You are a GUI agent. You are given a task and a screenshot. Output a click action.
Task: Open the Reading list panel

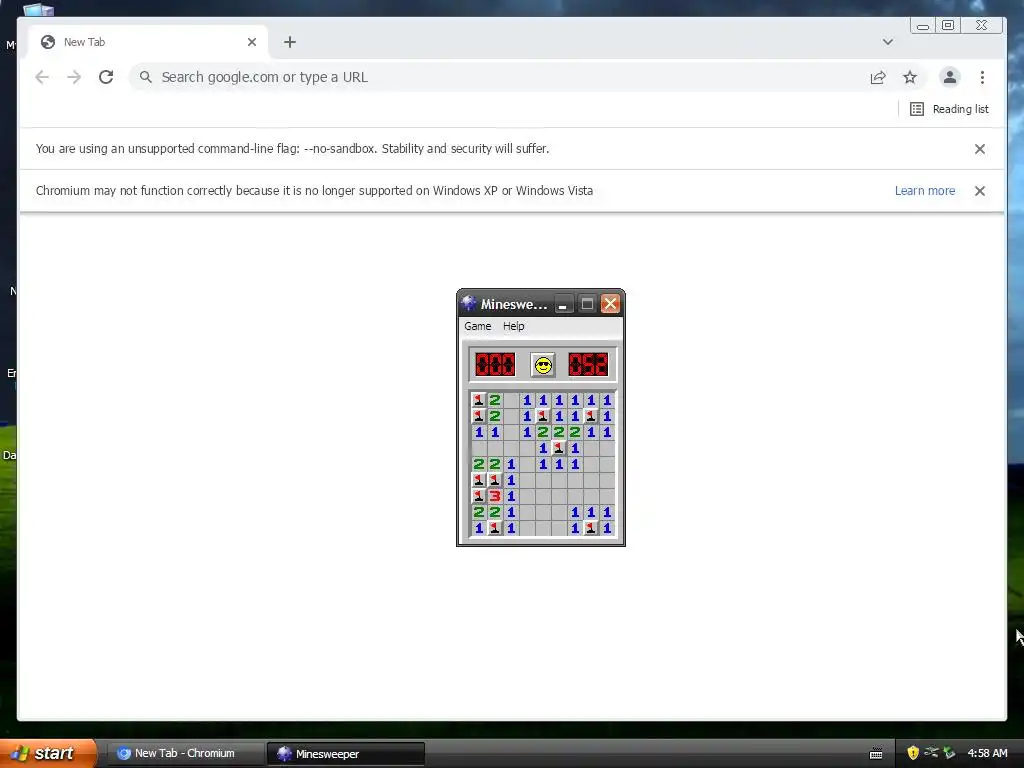(949, 109)
